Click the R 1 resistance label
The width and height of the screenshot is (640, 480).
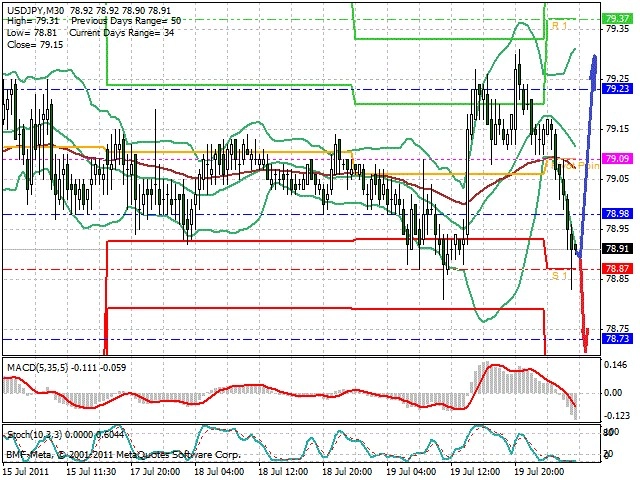[x=560, y=26]
